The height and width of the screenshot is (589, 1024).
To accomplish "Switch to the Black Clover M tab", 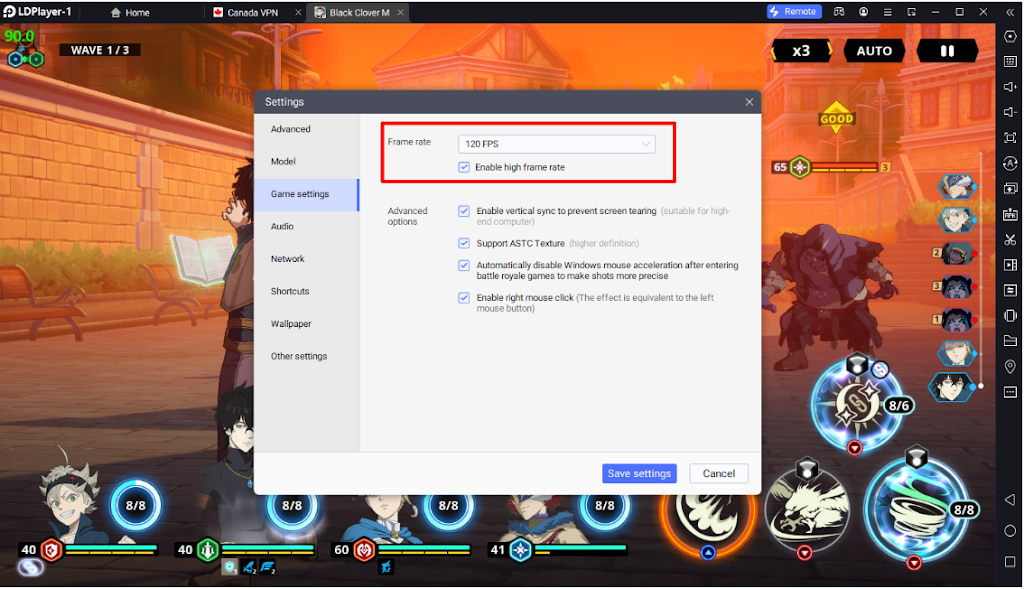I will point(353,12).
